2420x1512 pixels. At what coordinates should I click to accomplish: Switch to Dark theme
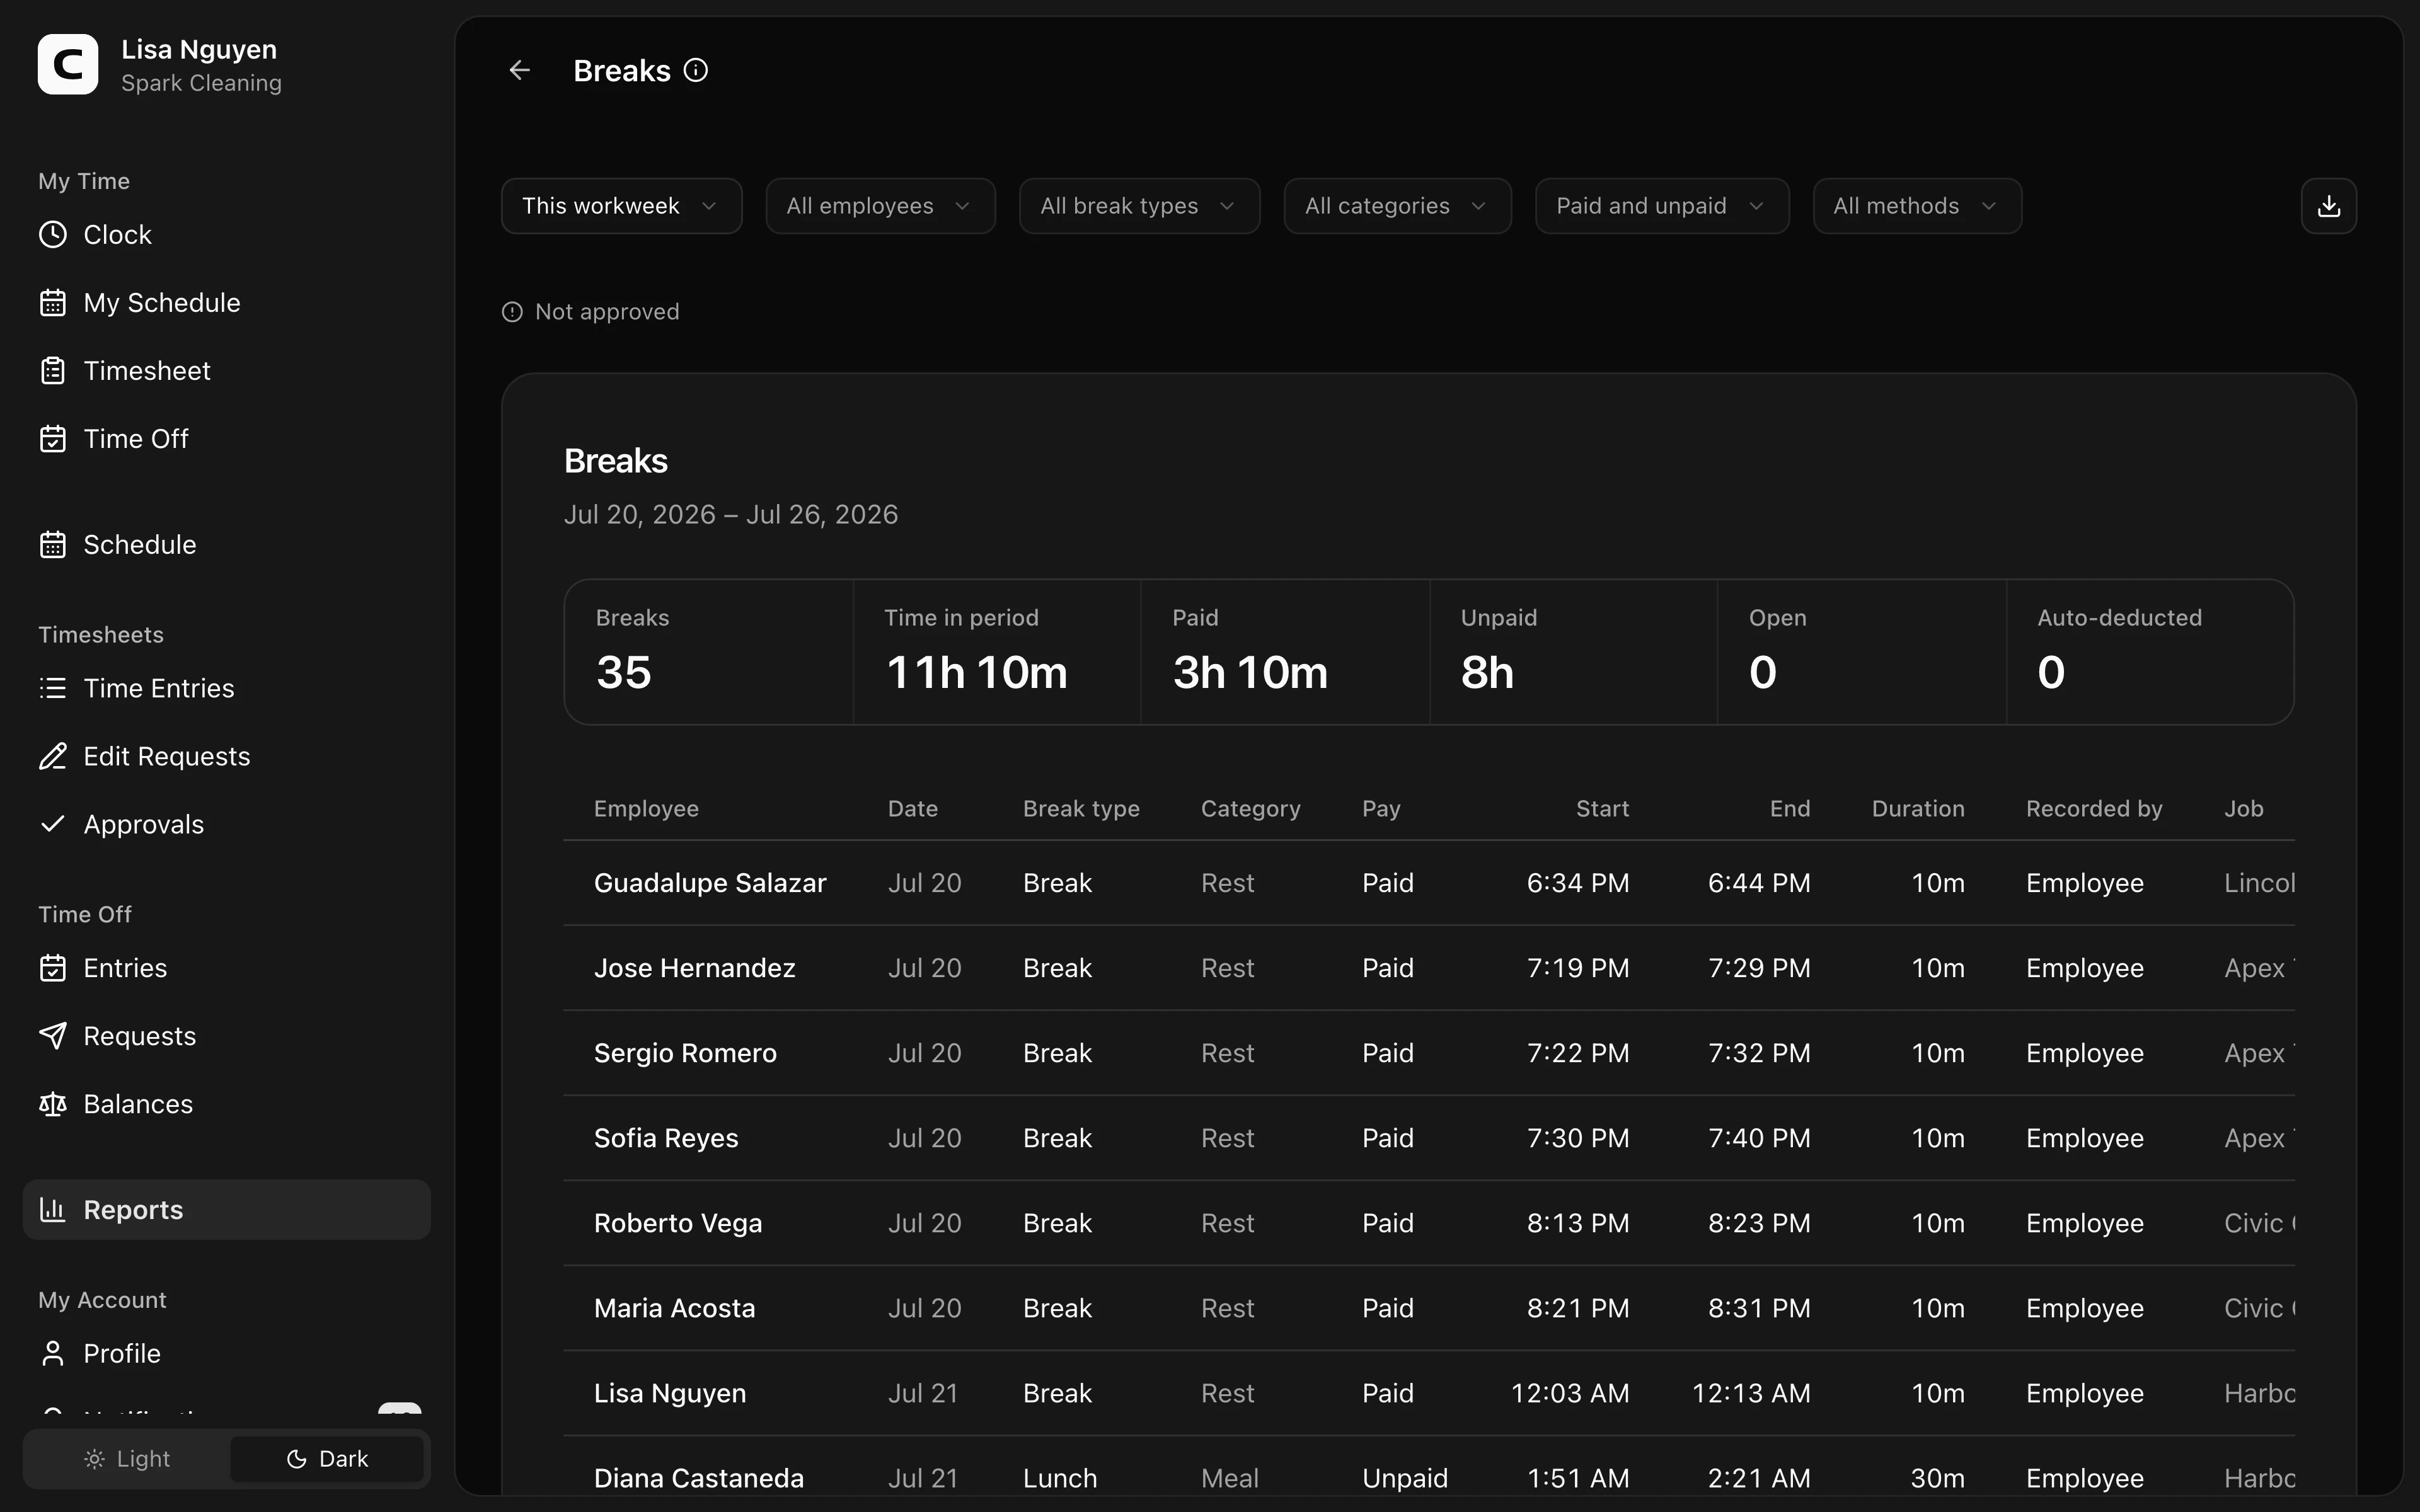click(x=327, y=1459)
